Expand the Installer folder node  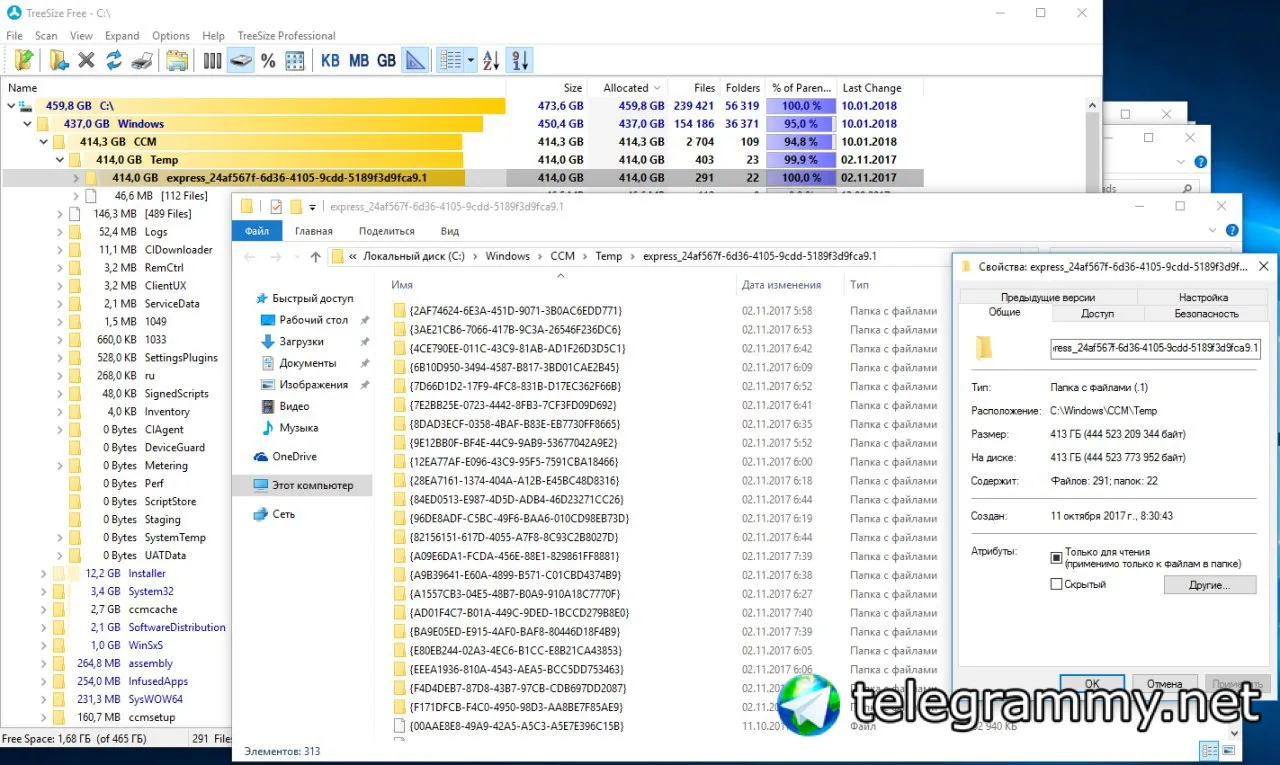pyautogui.click(x=43, y=574)
